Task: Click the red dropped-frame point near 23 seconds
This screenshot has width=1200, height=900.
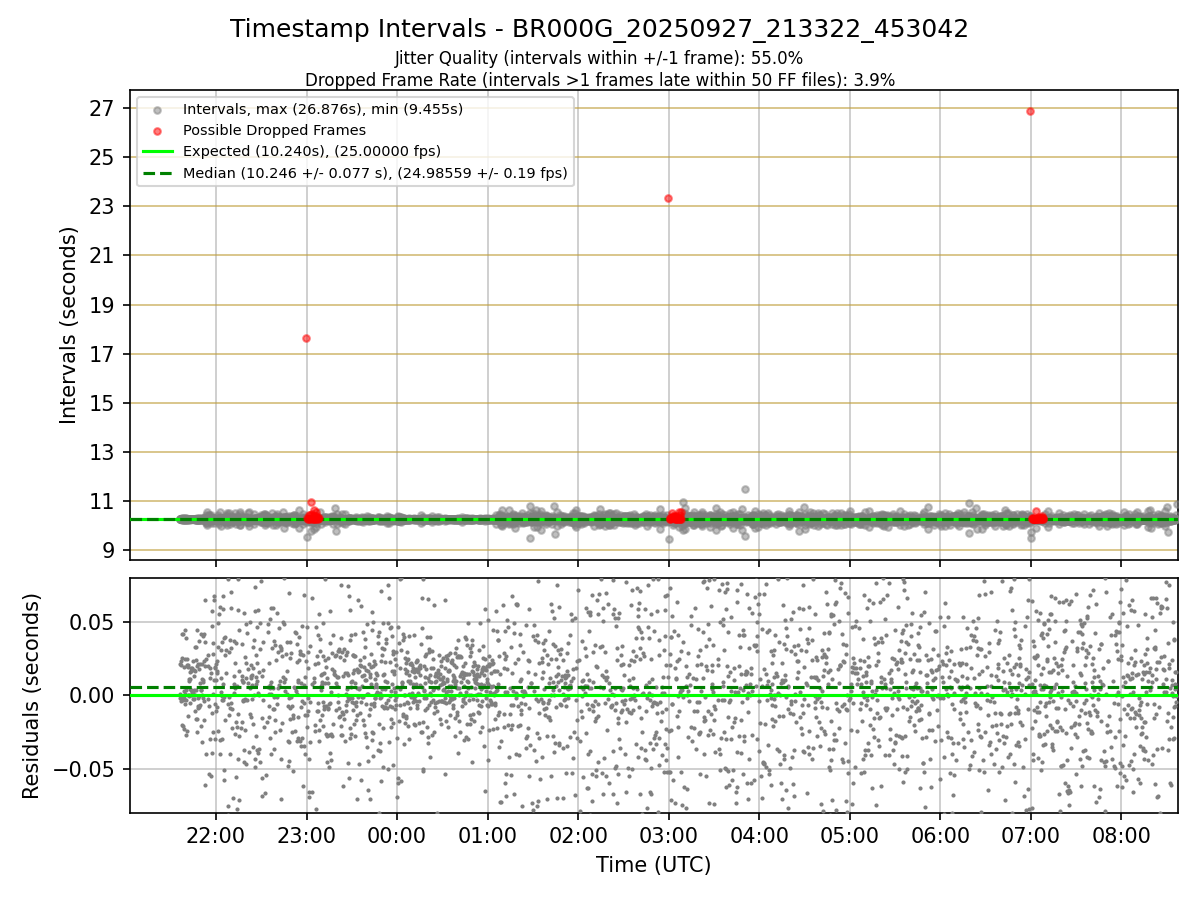Action: tap(668, 198)
